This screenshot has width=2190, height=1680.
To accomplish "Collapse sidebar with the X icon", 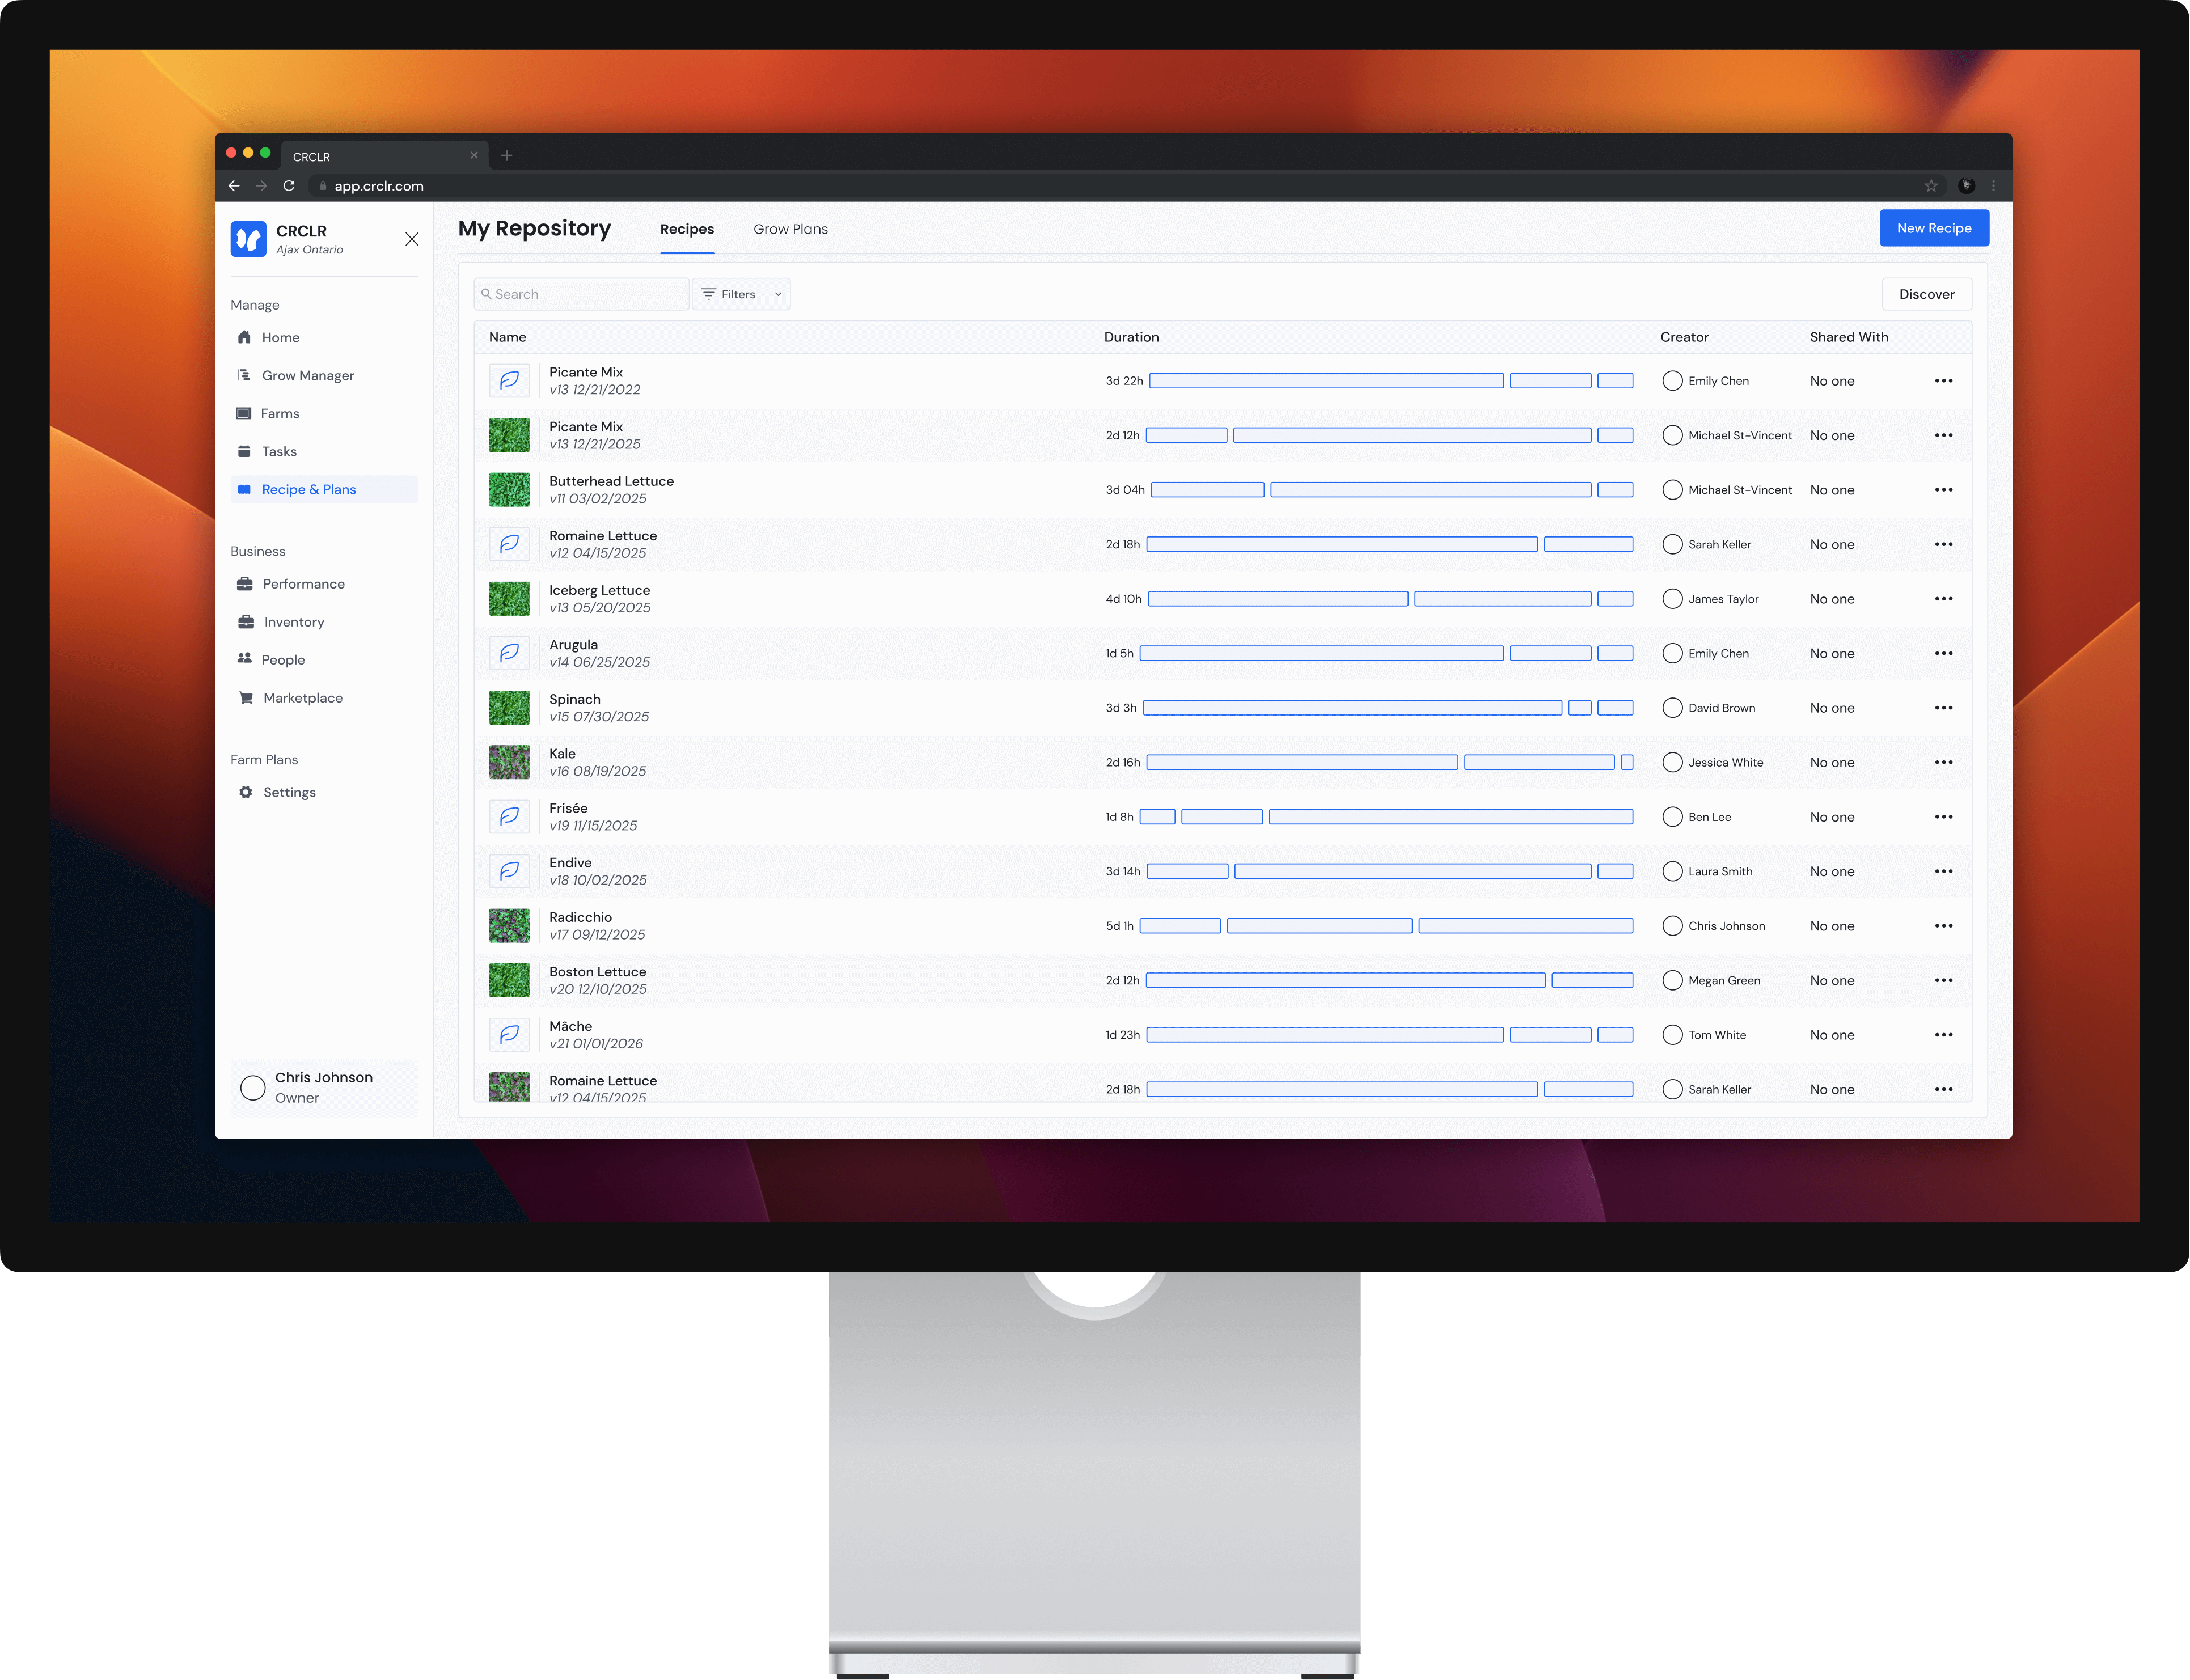I will (x=411, y=239).
